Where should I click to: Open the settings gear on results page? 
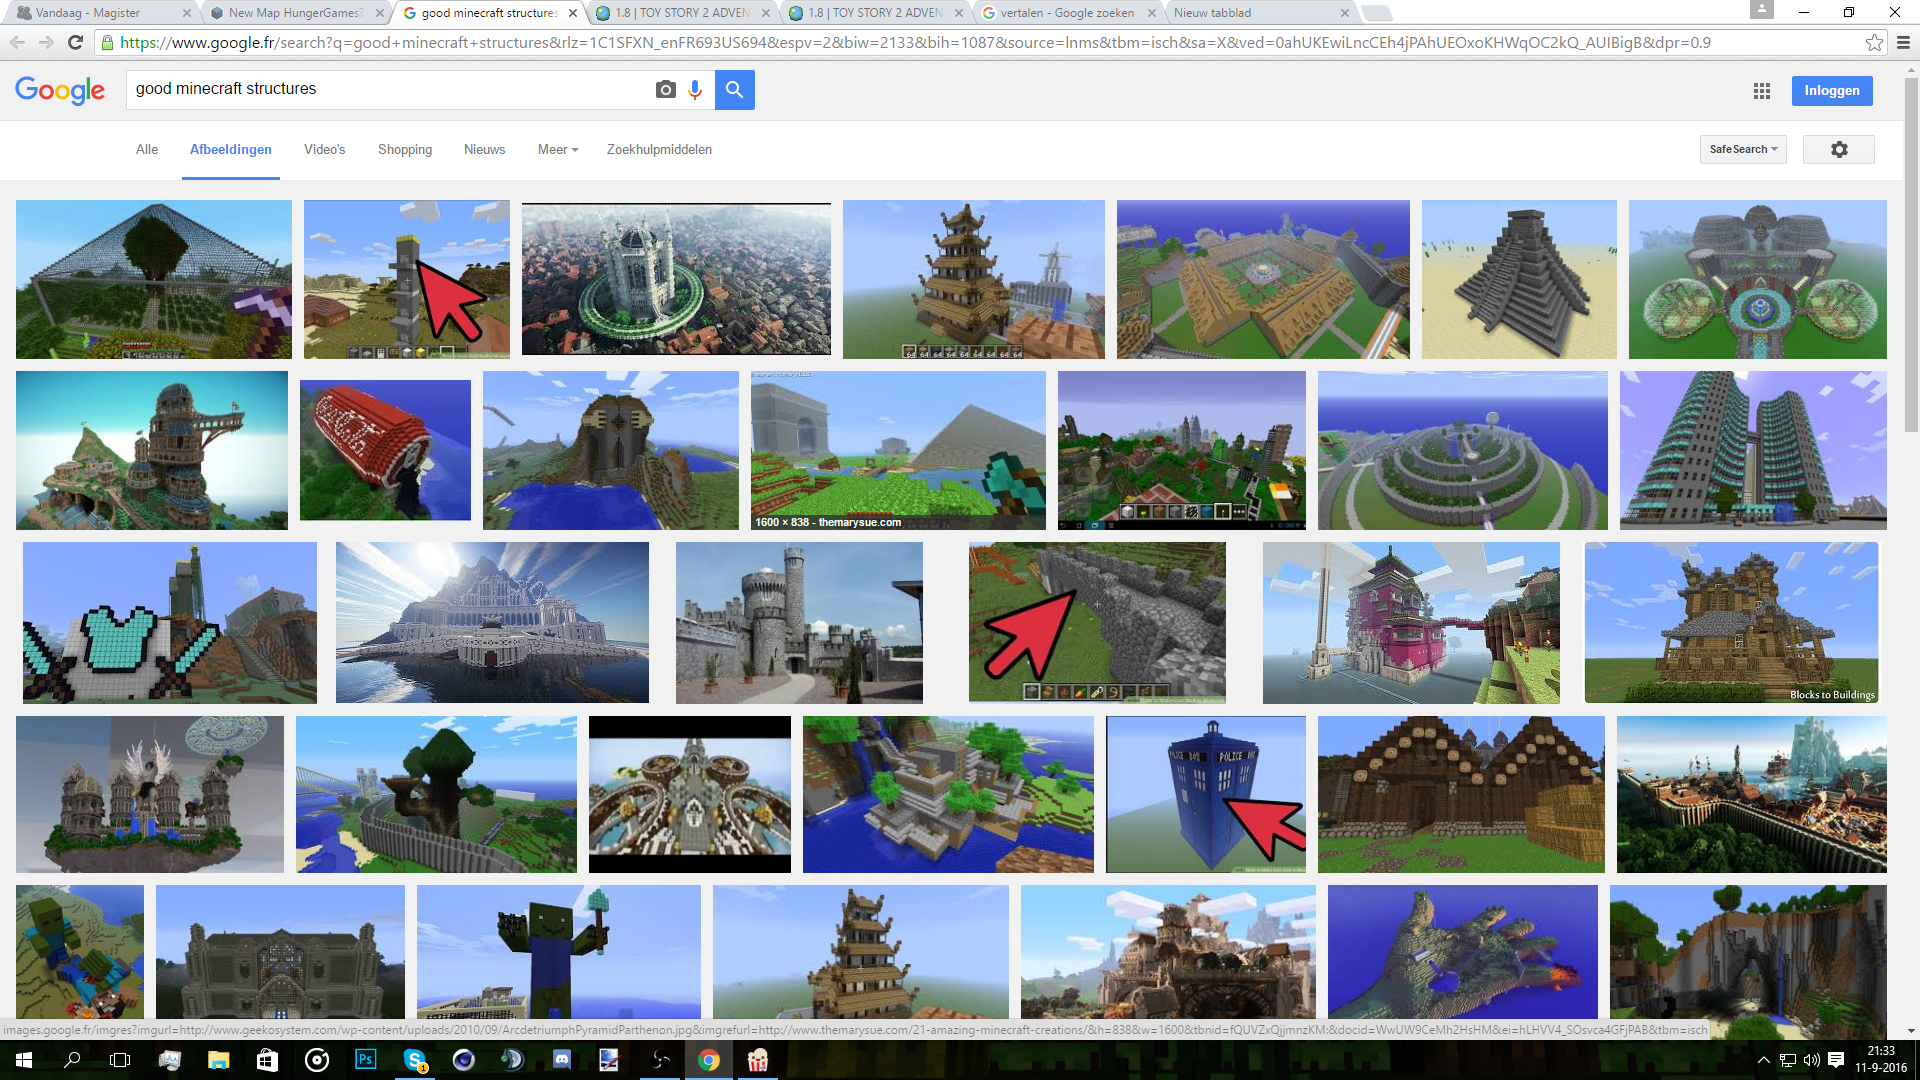[x=1839, y=149]
